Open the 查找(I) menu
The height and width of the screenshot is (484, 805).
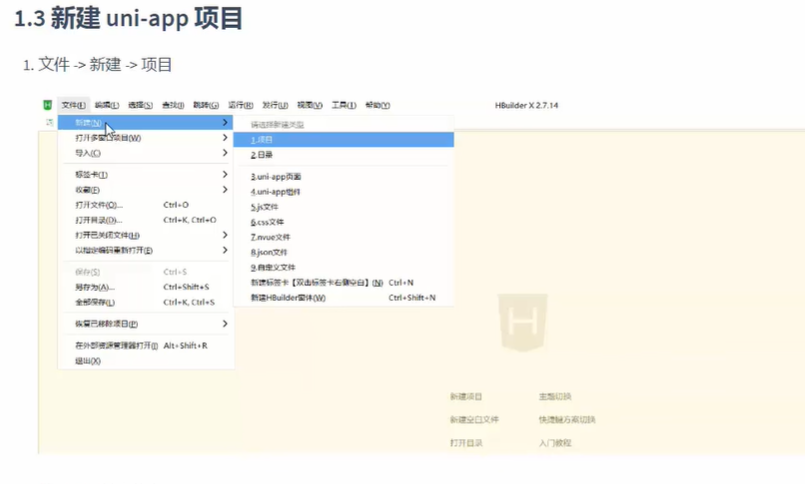pos(173,105)
